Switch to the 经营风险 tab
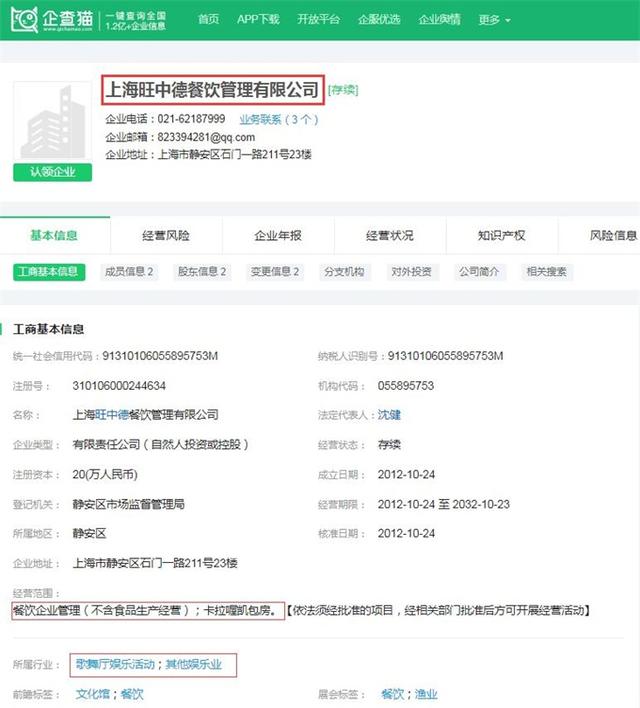640x708 pixels. (166, 235)
